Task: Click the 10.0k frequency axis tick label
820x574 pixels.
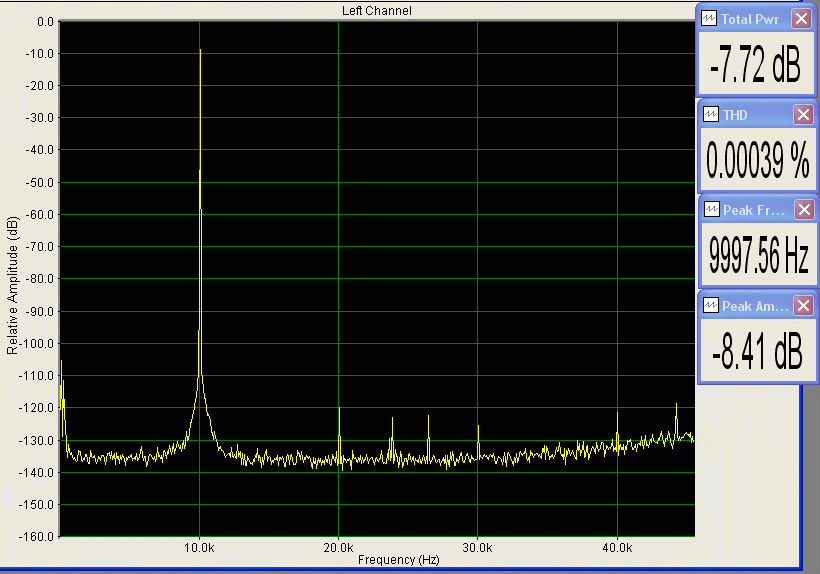Action: click(199, 548)
